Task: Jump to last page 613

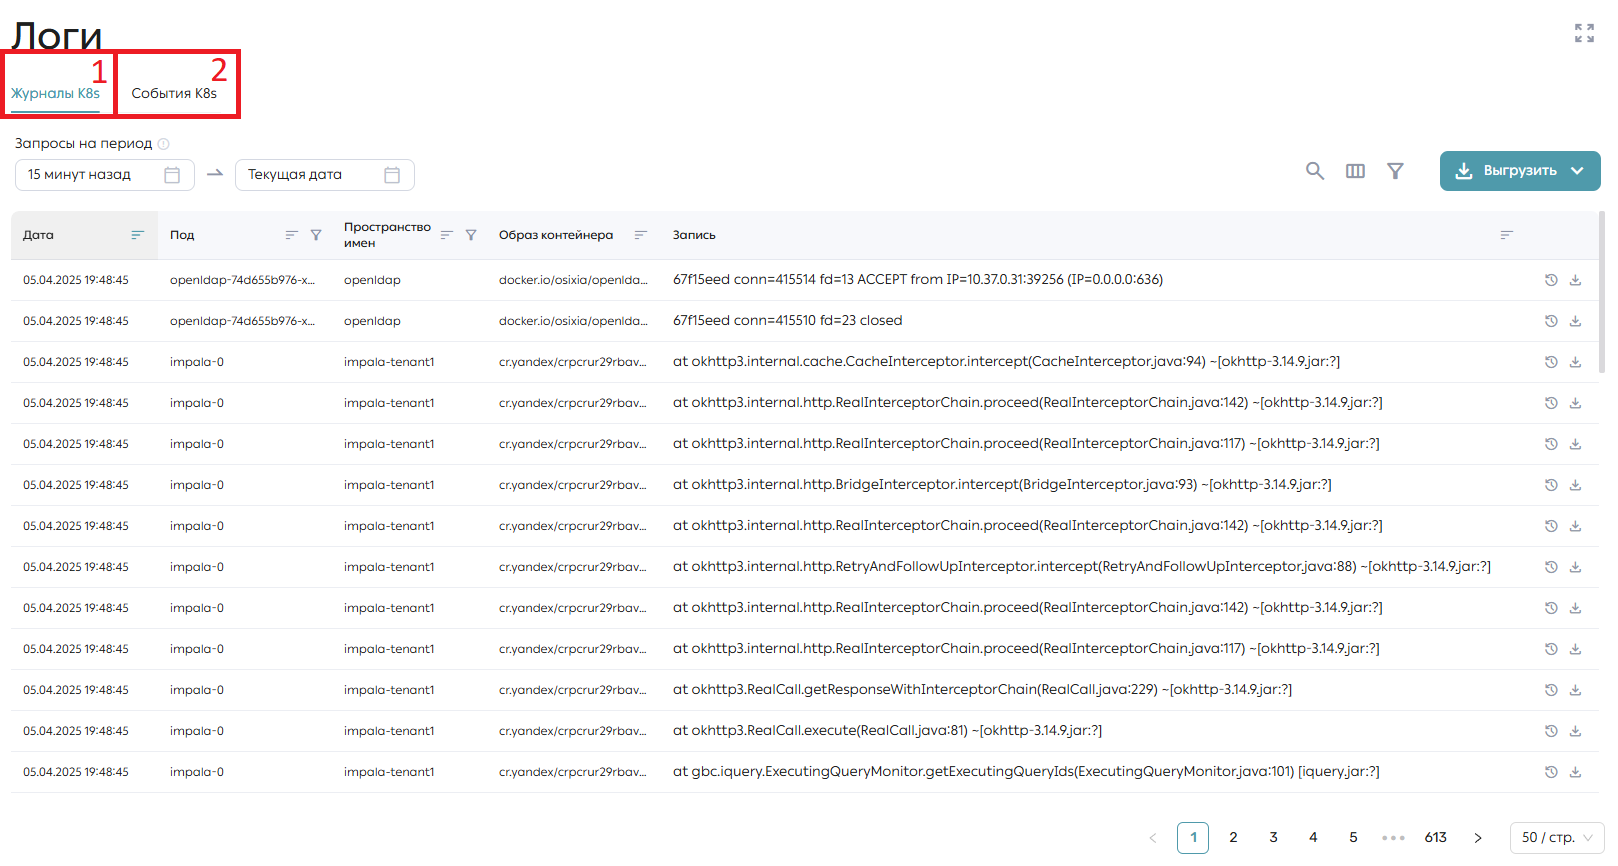Action: point(1436,838)
